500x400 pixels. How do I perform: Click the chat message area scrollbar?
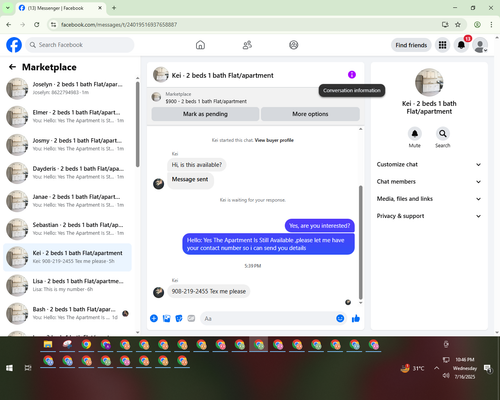coord(360,242)
